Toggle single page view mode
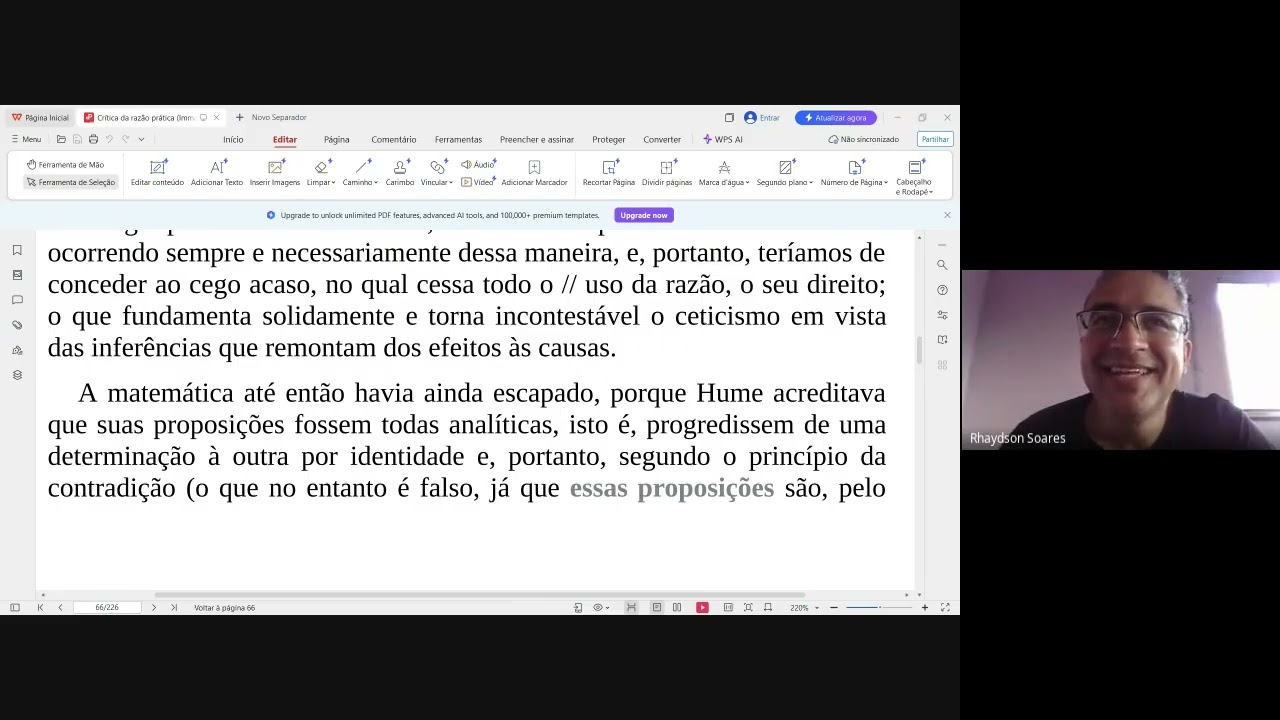 click(656, 607)
